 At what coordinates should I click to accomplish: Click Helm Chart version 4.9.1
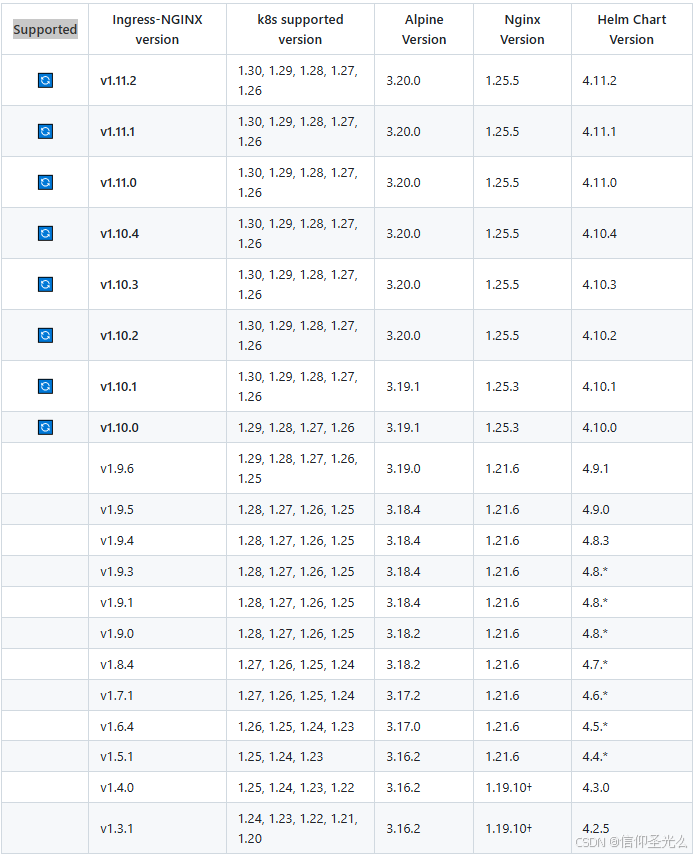595,468
